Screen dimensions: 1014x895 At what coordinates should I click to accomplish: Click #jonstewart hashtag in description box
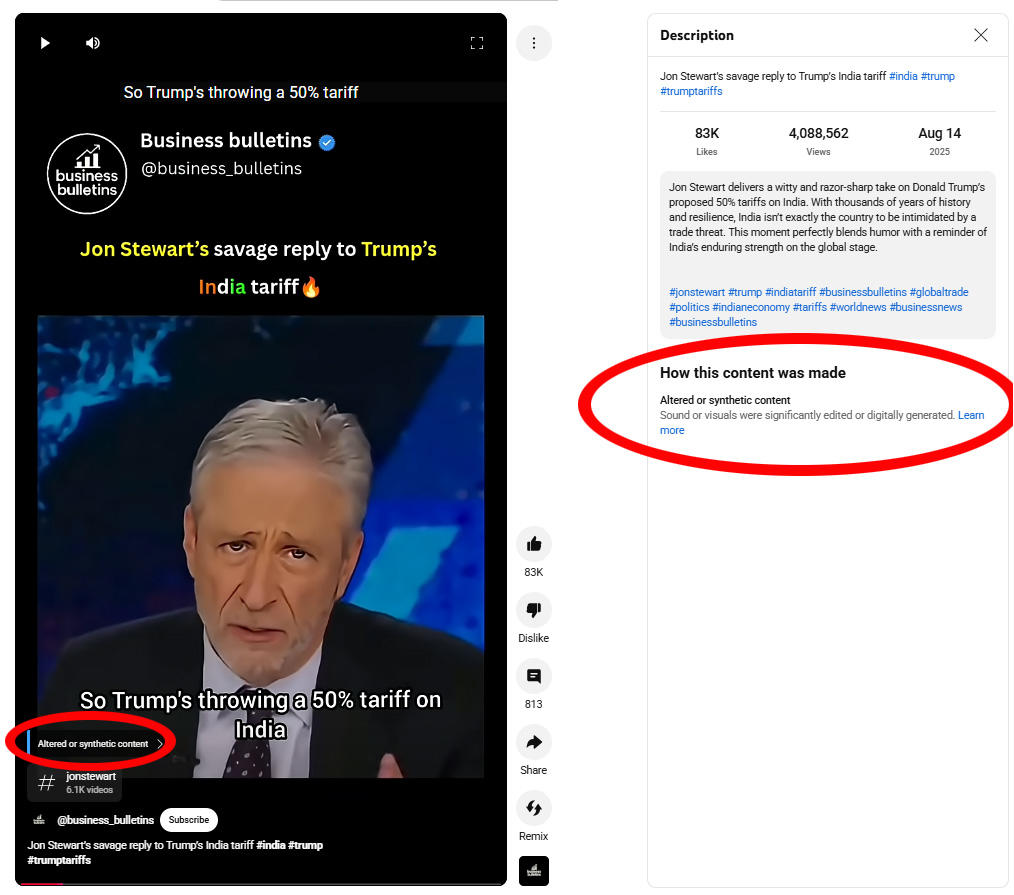pos(696,292)
